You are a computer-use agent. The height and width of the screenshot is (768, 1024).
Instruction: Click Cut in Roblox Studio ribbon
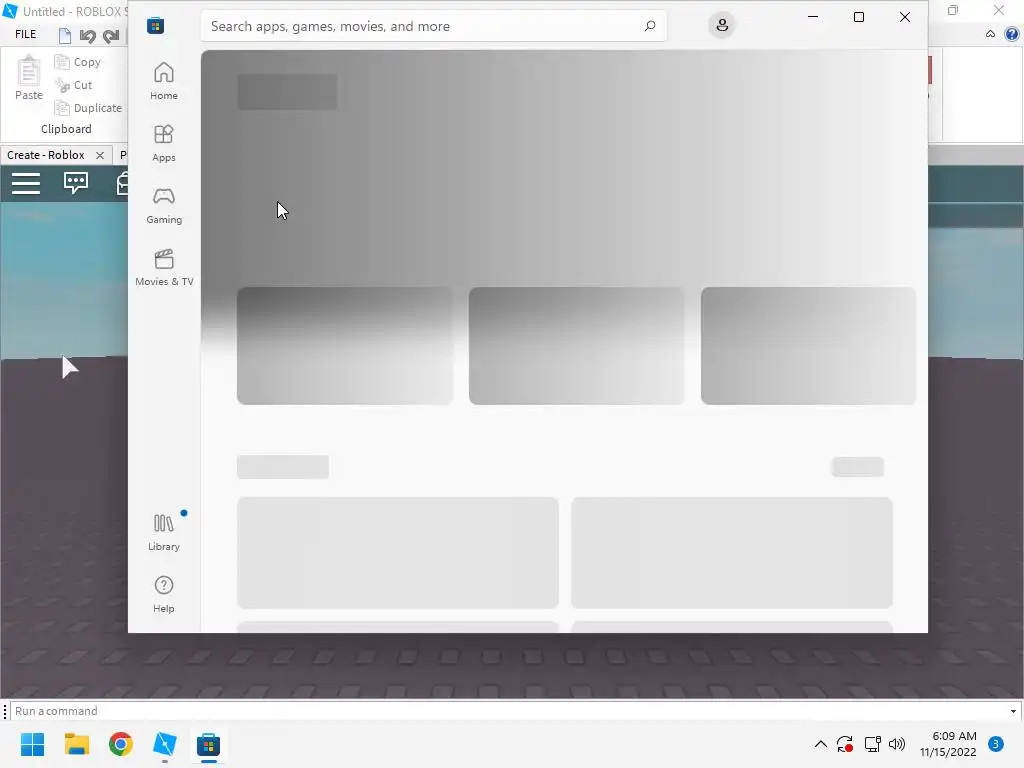[74, 85]
